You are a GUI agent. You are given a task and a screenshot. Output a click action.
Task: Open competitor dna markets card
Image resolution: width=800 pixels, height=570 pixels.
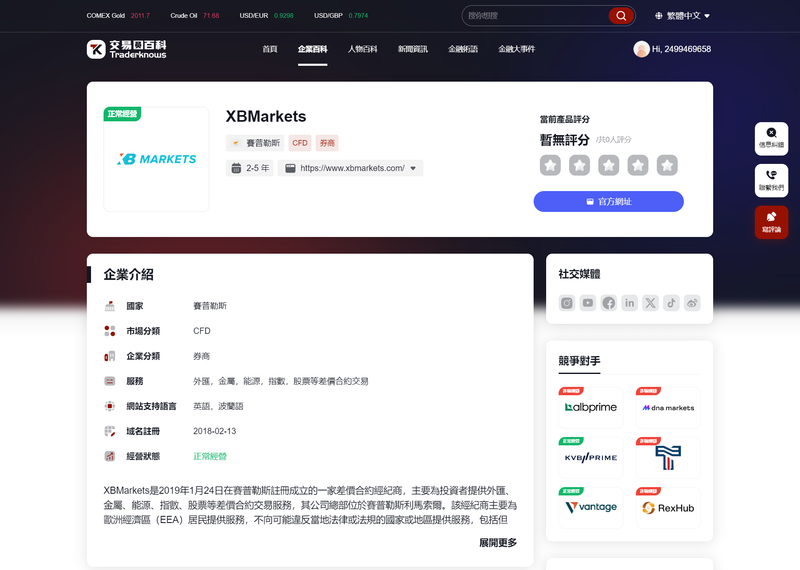tap(668, 407)
